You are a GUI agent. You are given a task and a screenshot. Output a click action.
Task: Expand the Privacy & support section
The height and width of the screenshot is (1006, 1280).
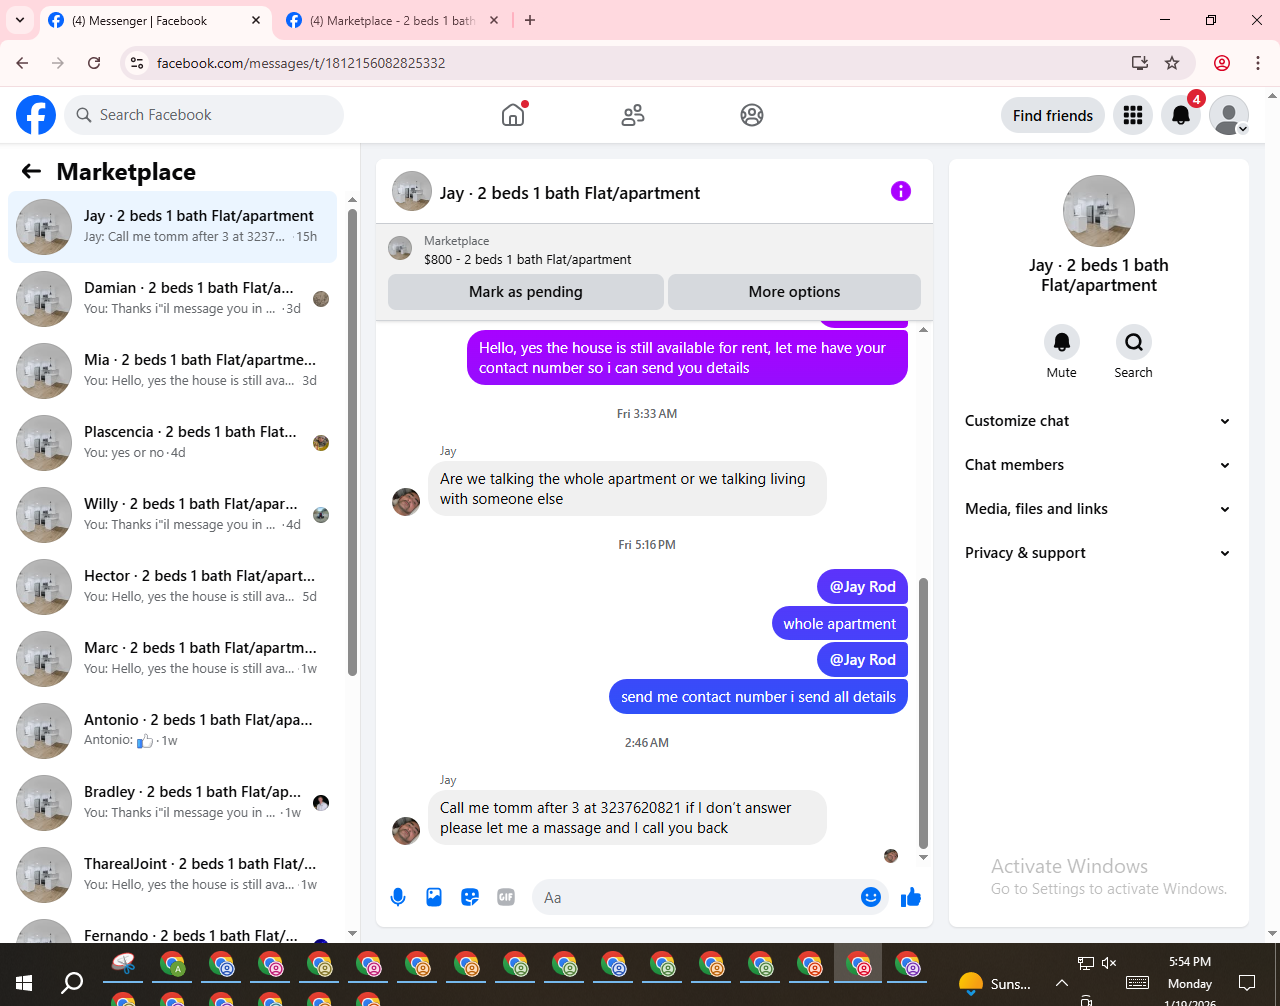[1098, 553]
